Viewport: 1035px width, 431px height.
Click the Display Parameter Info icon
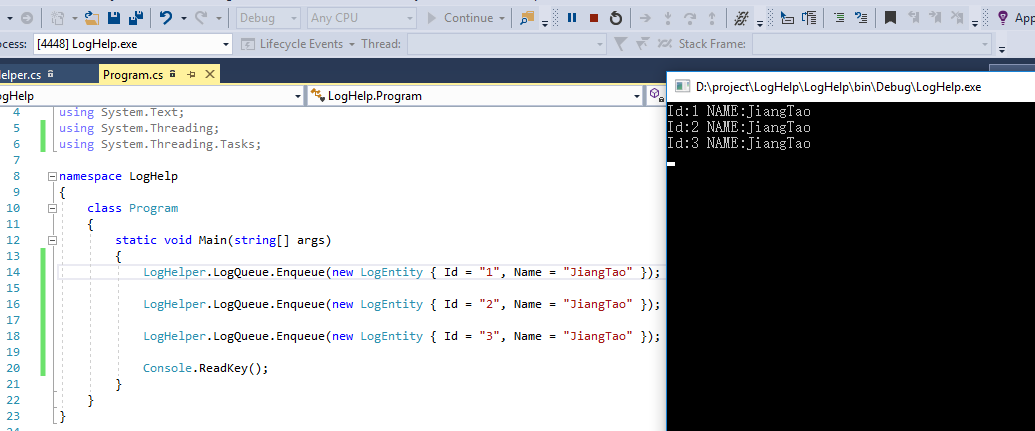click(x=809, y=18)
